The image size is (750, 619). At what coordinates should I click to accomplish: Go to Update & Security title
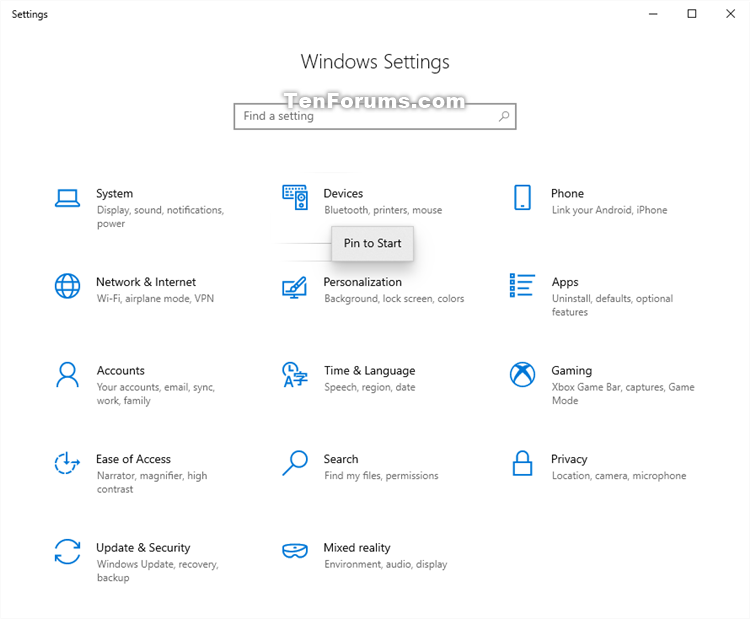pos(143,548)
